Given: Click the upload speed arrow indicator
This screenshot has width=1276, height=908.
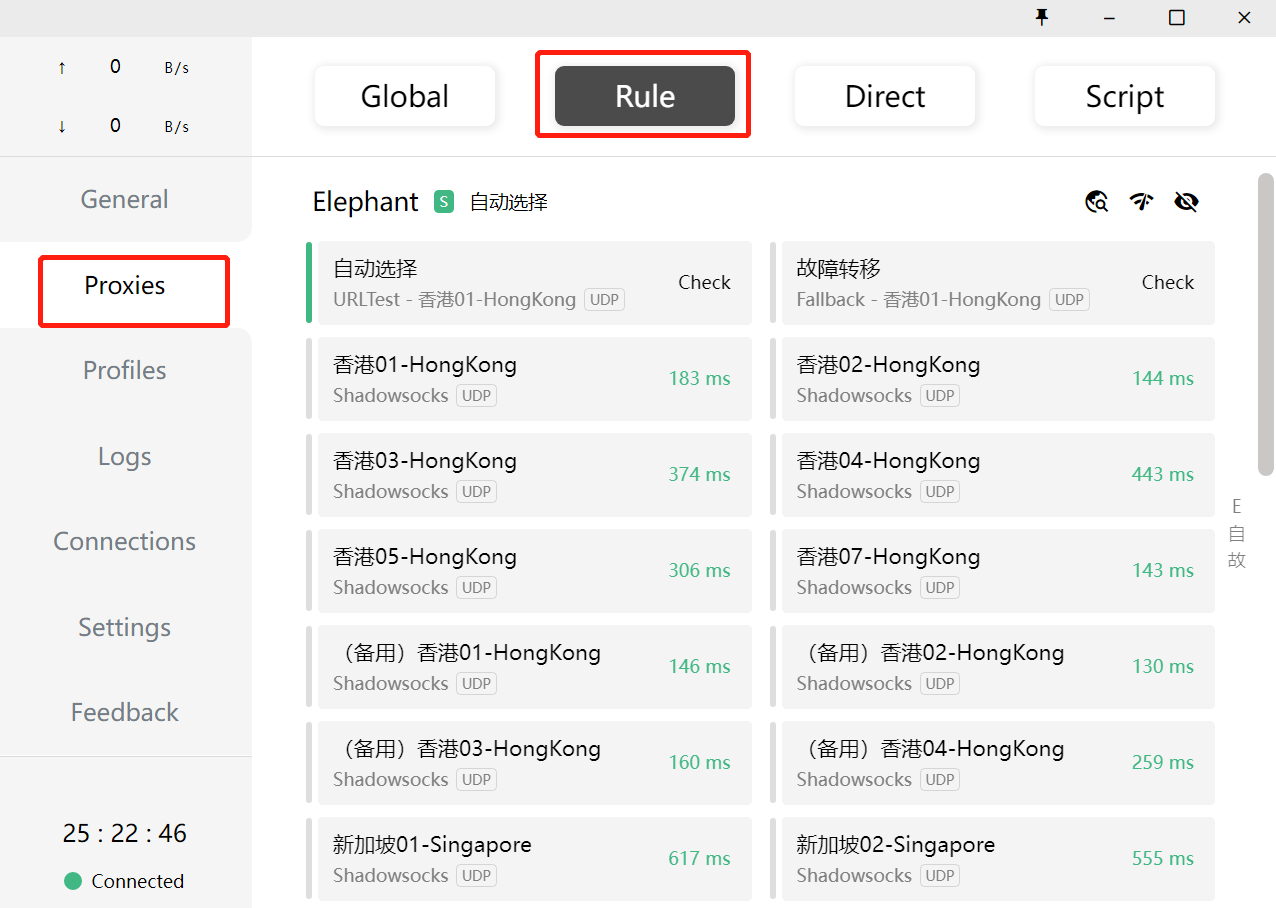Looking at the screenshot, I should [x=62, y=68].
